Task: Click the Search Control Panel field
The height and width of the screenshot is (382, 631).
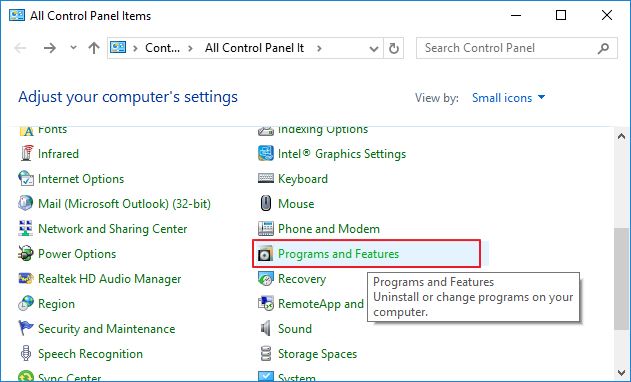Action: point(517,48)
